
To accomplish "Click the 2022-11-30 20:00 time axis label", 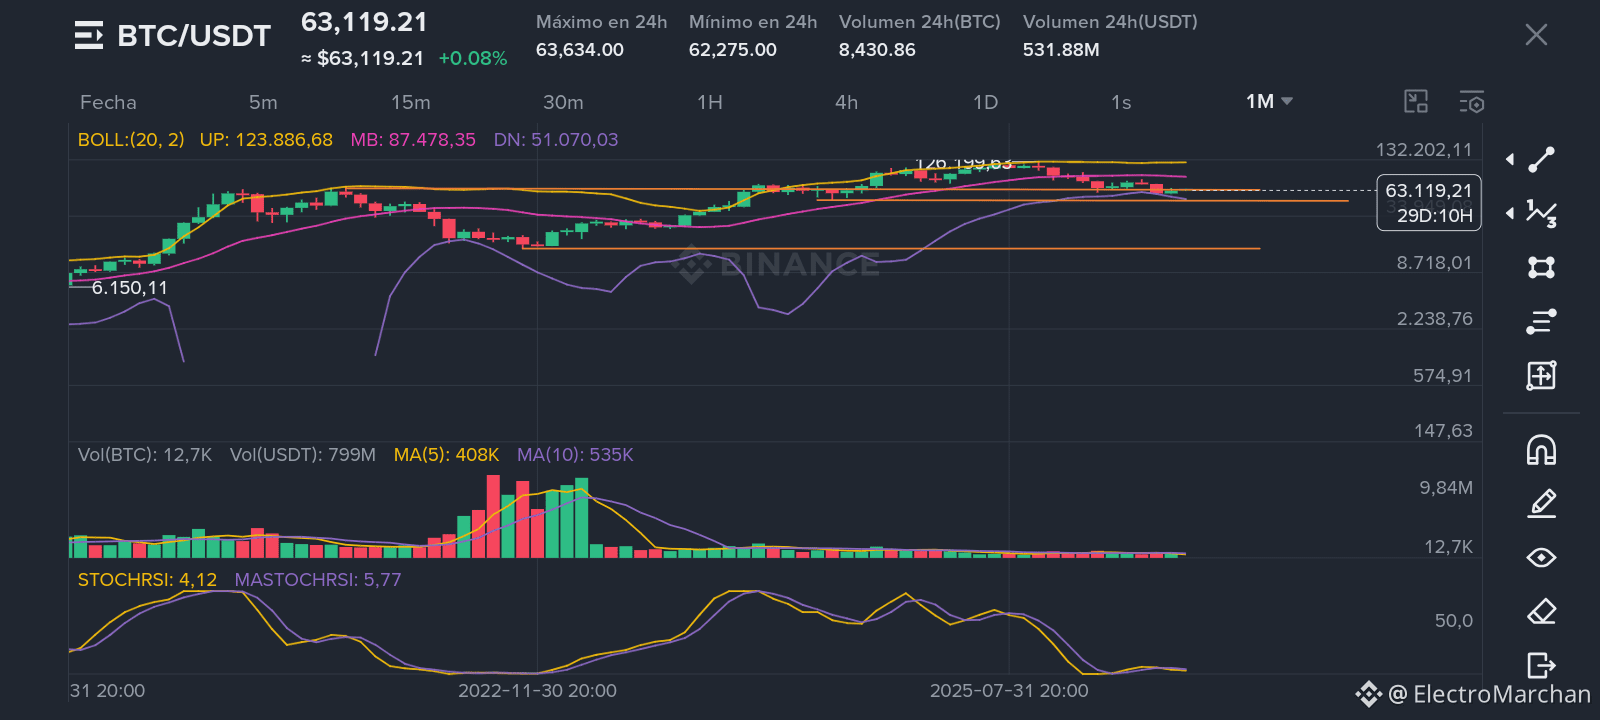I will click(x=537, y=691).
